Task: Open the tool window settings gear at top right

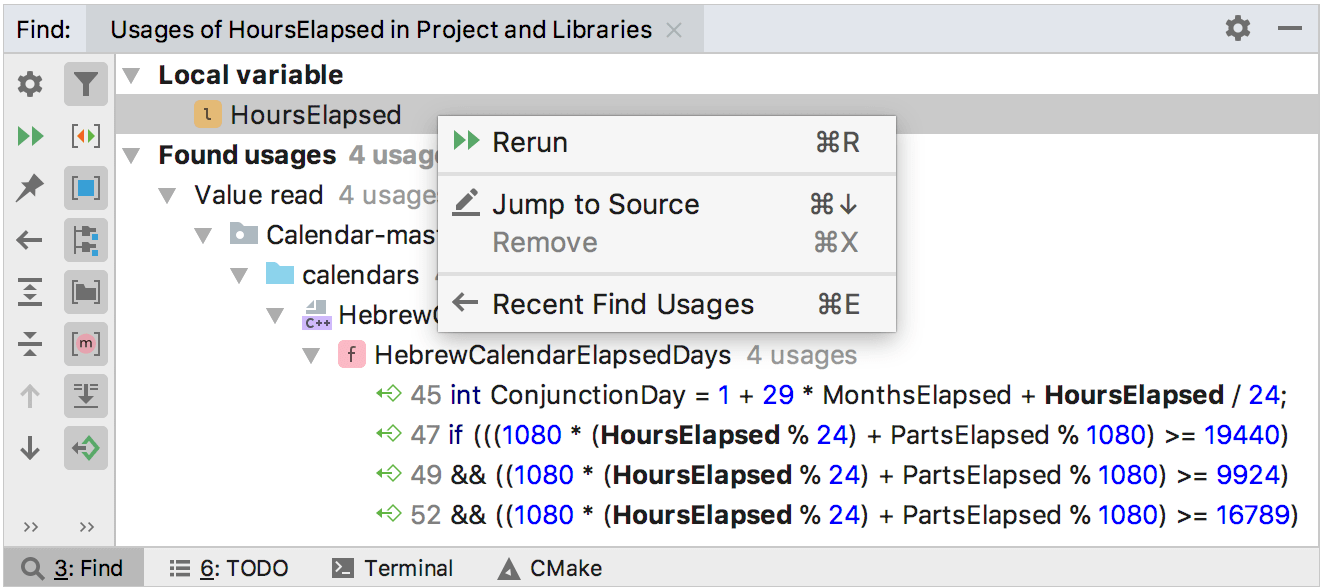Action: pyautogui.click(x=1237, y=29)
